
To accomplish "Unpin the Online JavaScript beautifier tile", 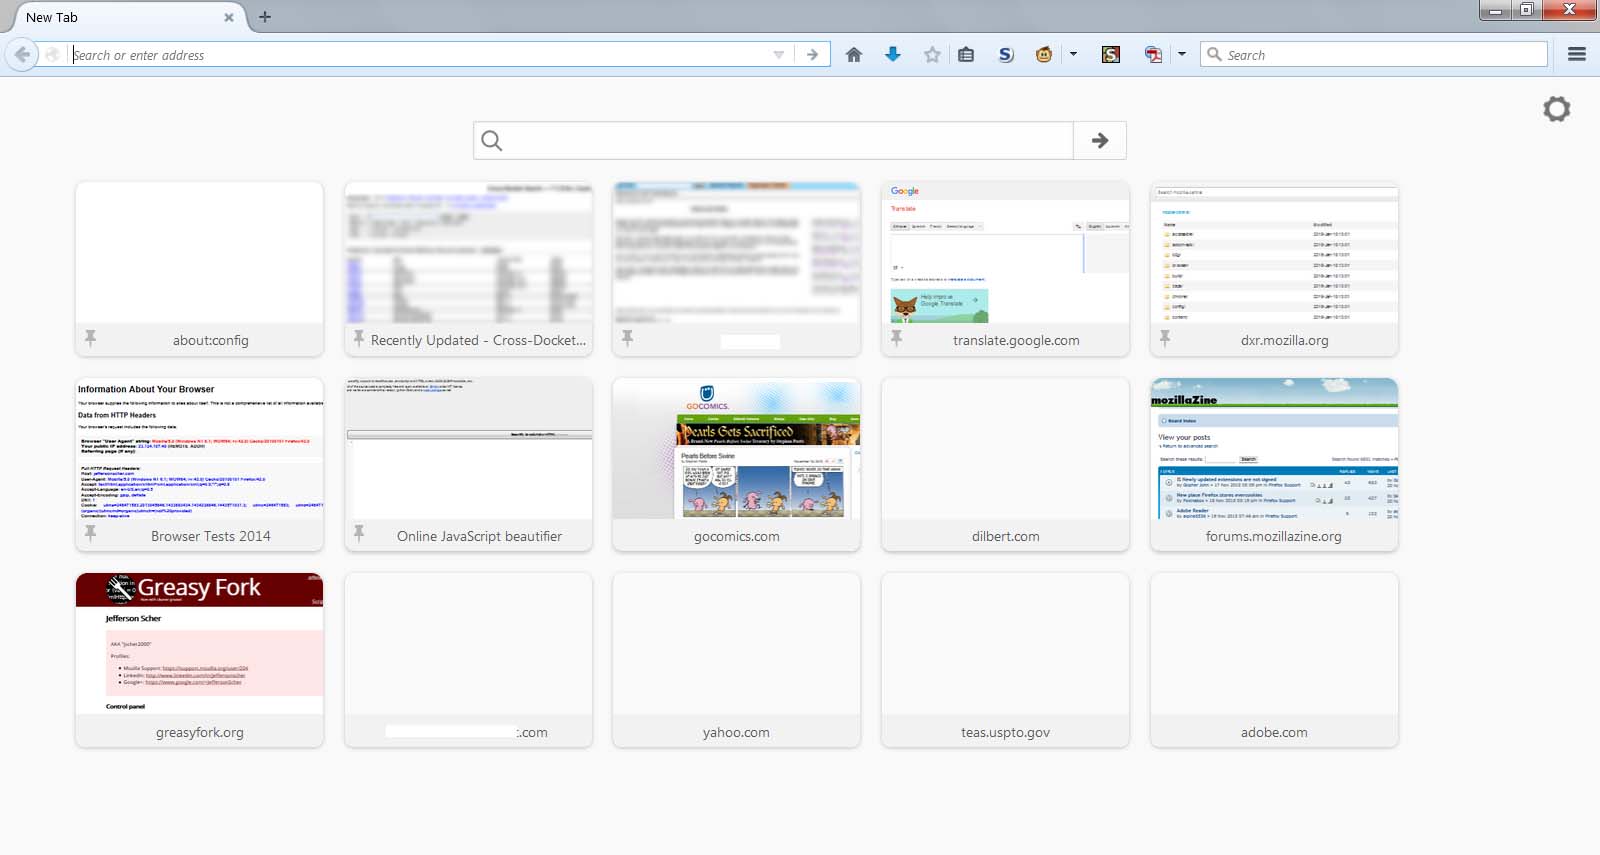I will (x=359, y=533).
